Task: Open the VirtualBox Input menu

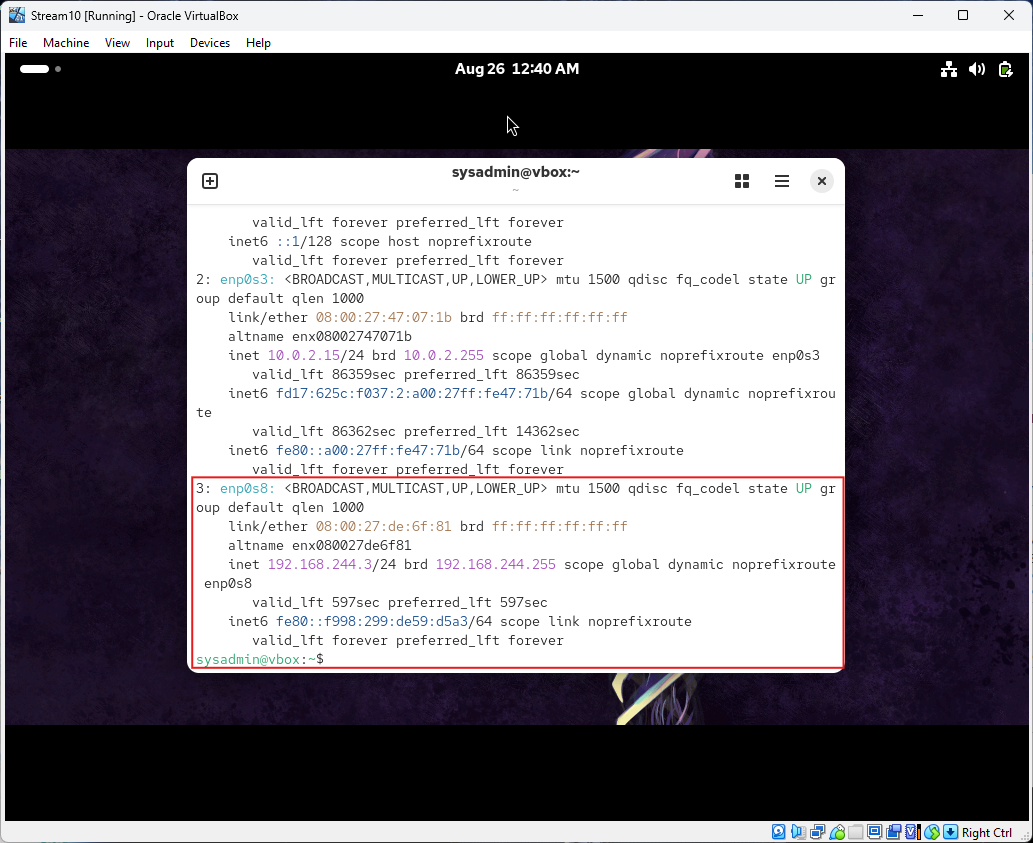Action: (x=159, y=43)
